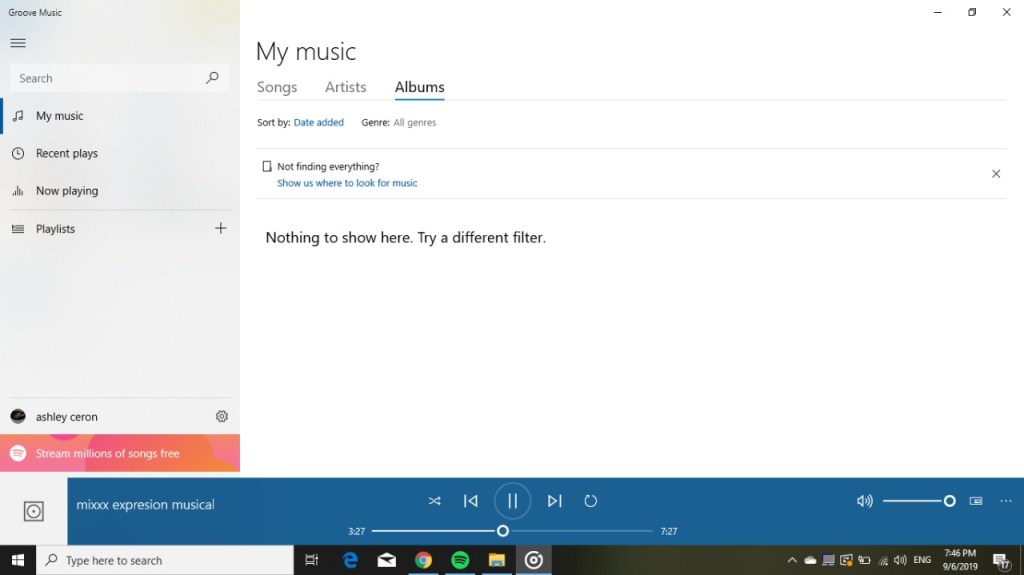Switch to the Songs tab

pyautogui.click(x=277, y=87)
